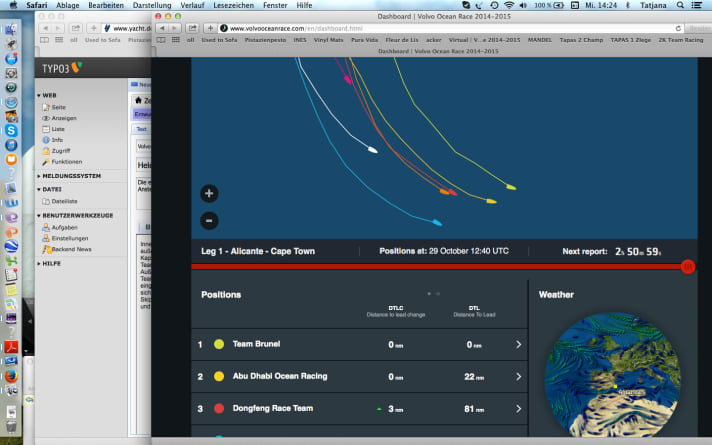Click the red timeline slider handle
Viewport: 712px width, 445px height.
tap(688, 267)
